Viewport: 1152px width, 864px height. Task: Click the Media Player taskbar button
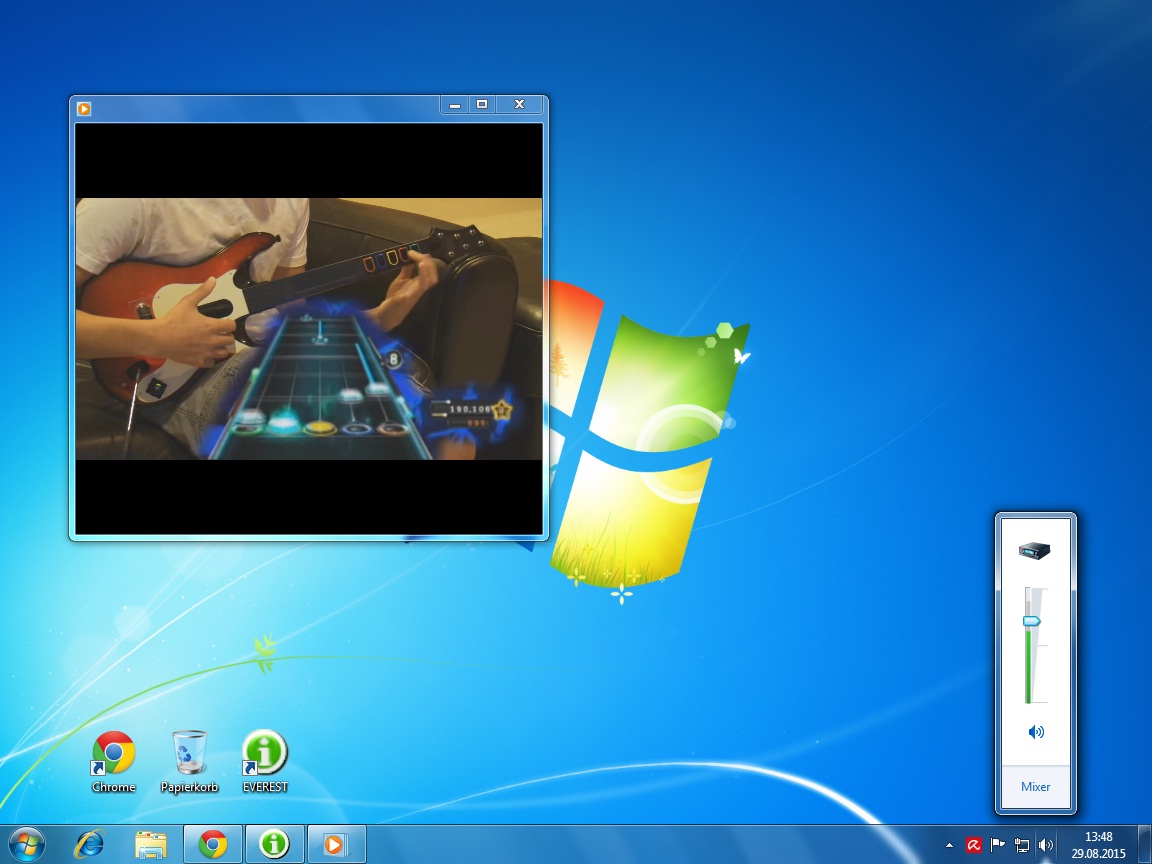click(336, 845)
